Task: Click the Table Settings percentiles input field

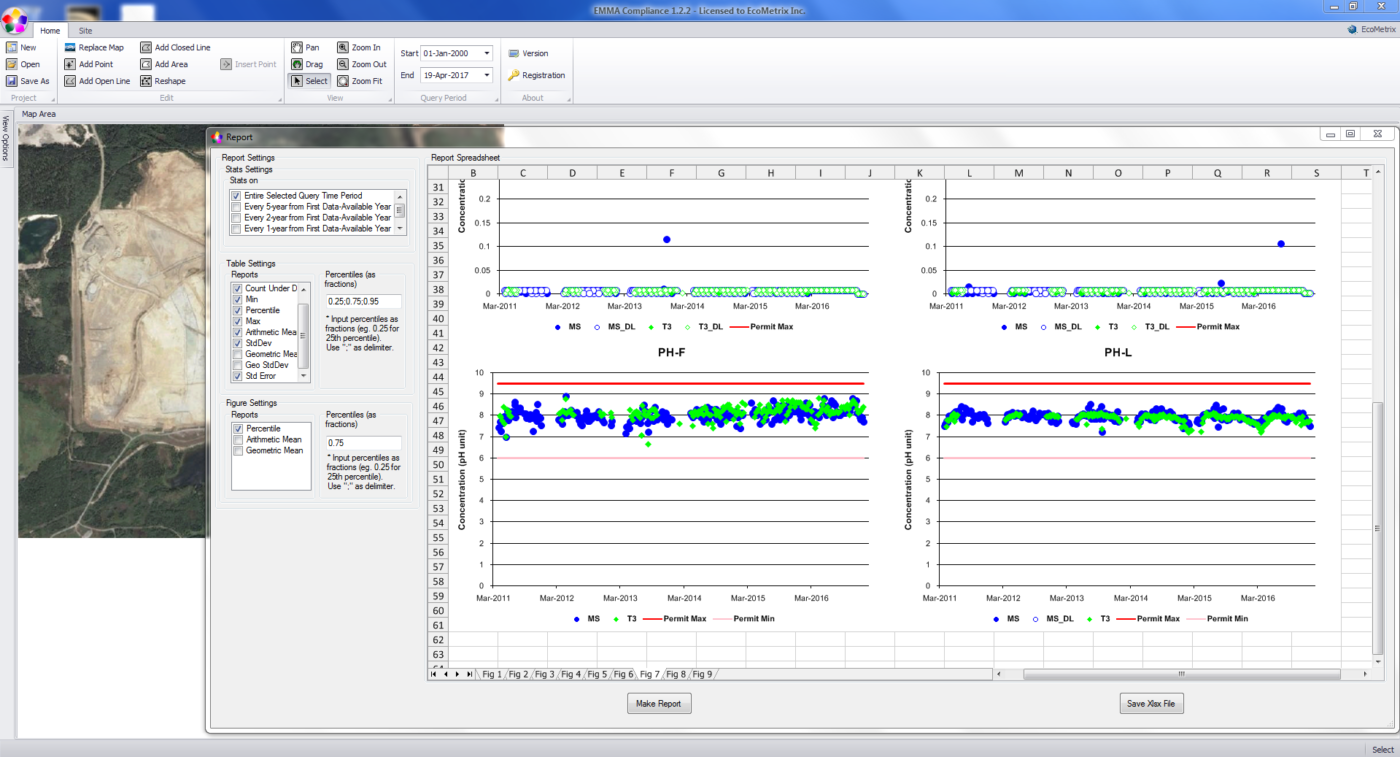Action: (x=363, y=301)
